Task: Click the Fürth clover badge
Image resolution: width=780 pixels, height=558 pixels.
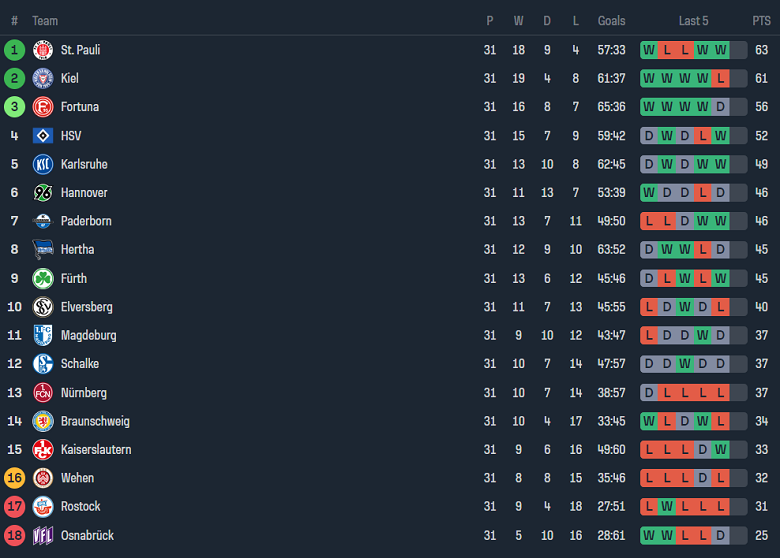Action: tap(43, 278)
